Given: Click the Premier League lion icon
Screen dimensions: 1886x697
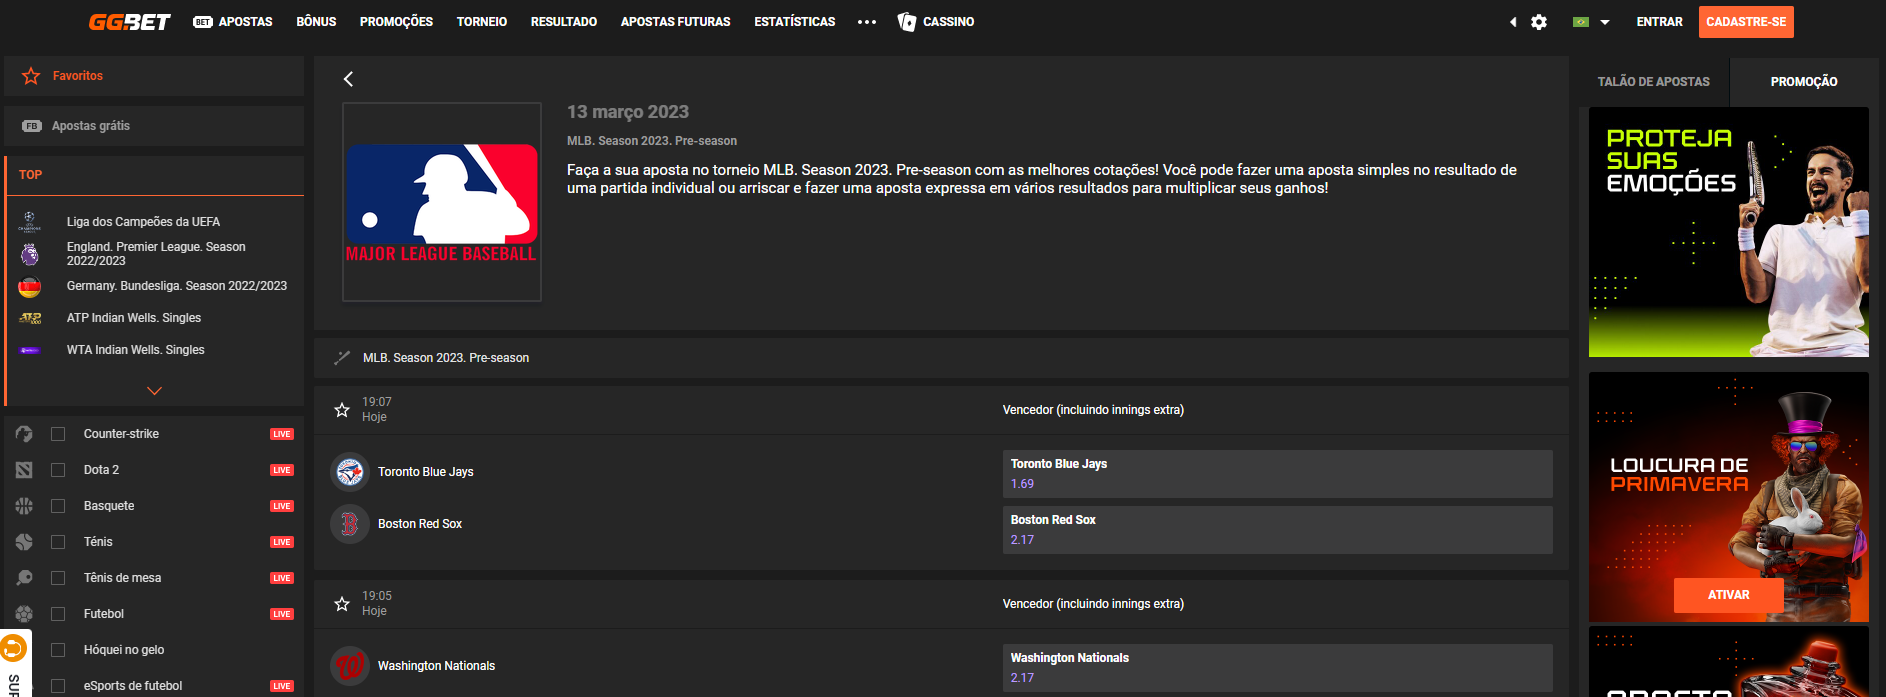Looking at the screenshot, I should tap(30, 254).
